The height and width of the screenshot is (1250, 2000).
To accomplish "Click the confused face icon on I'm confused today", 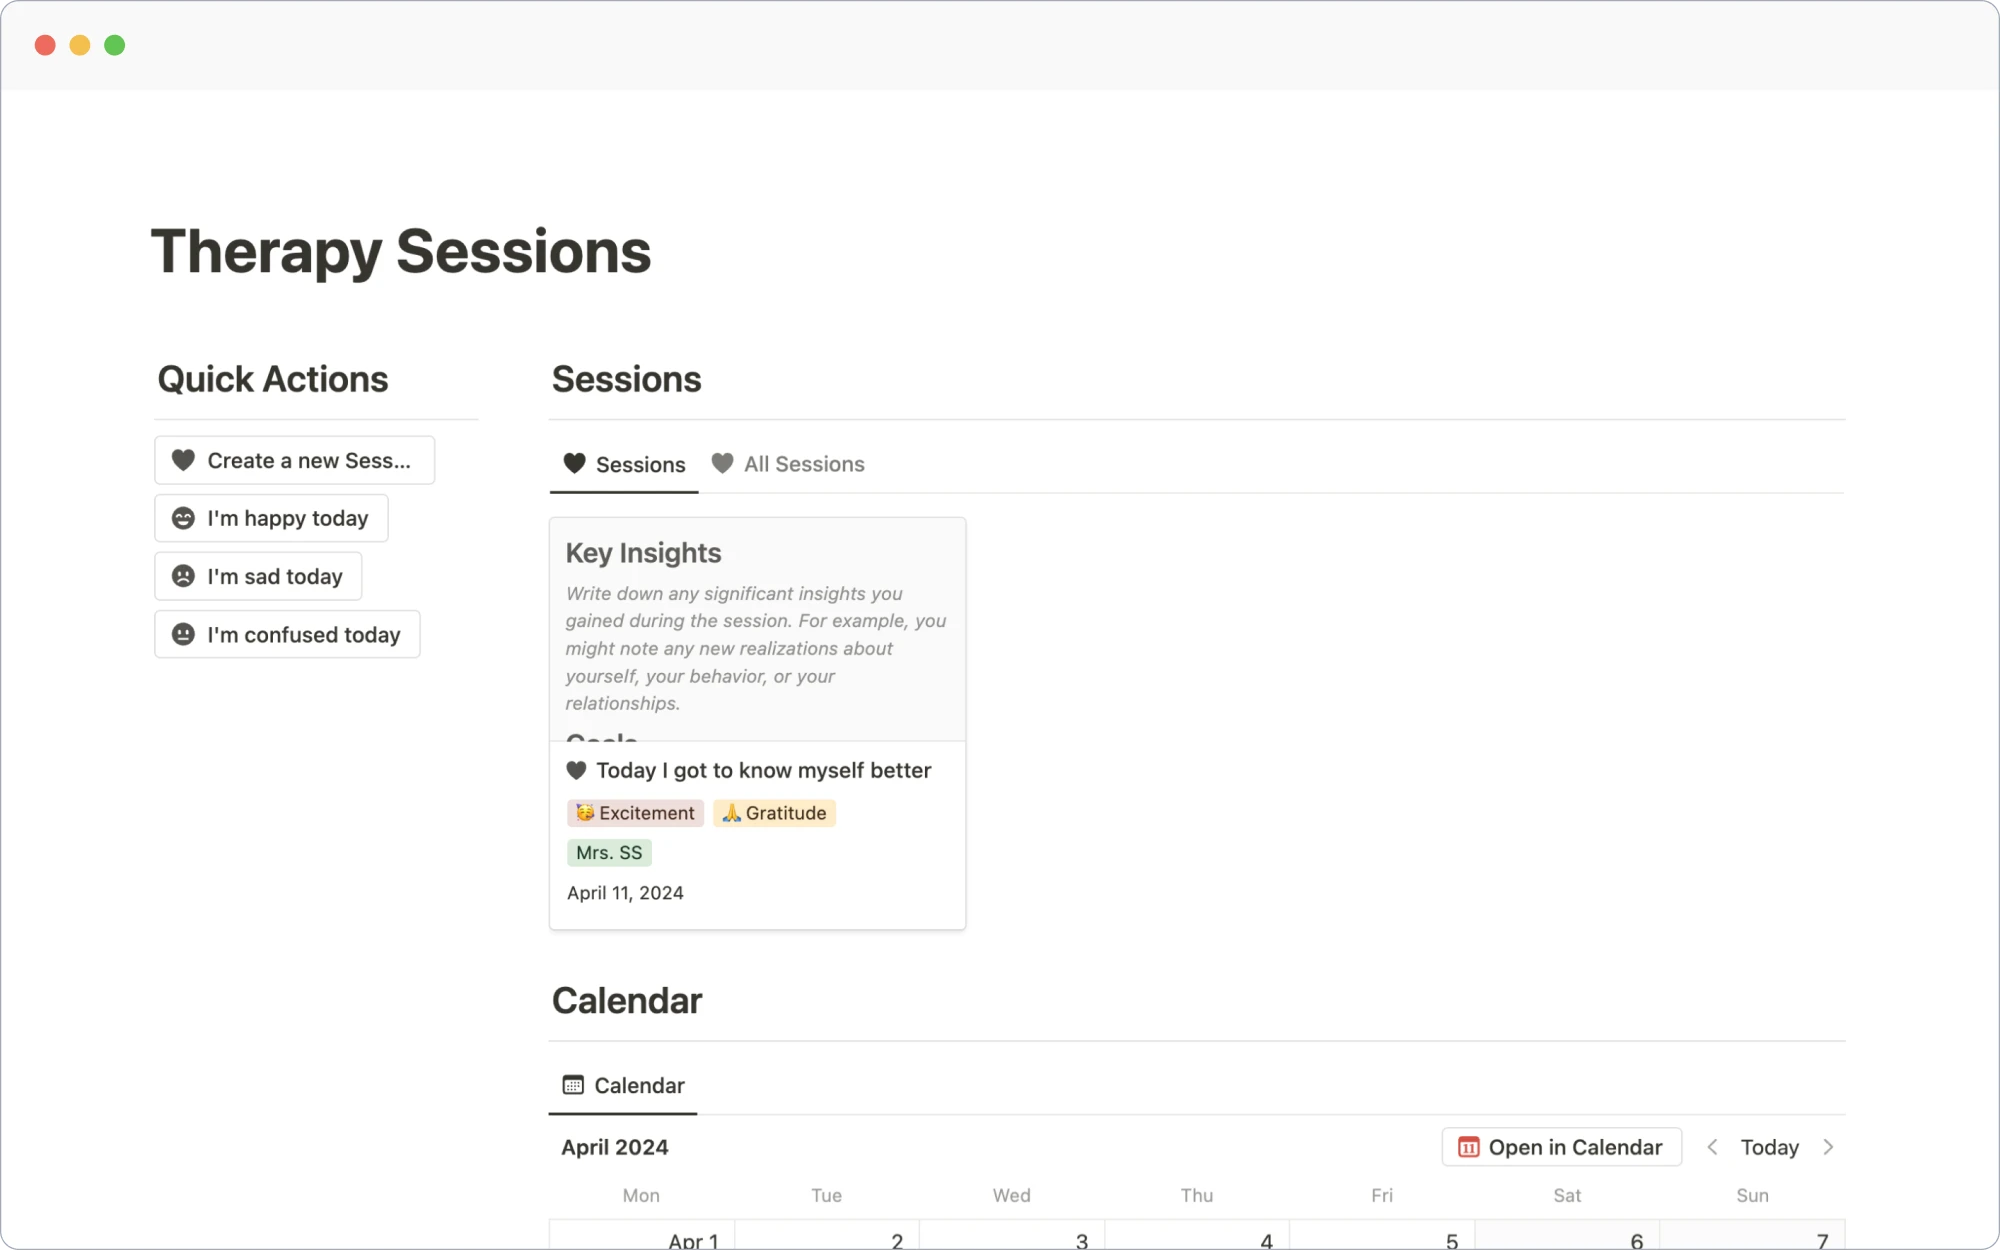I will (x=183, y=634).
